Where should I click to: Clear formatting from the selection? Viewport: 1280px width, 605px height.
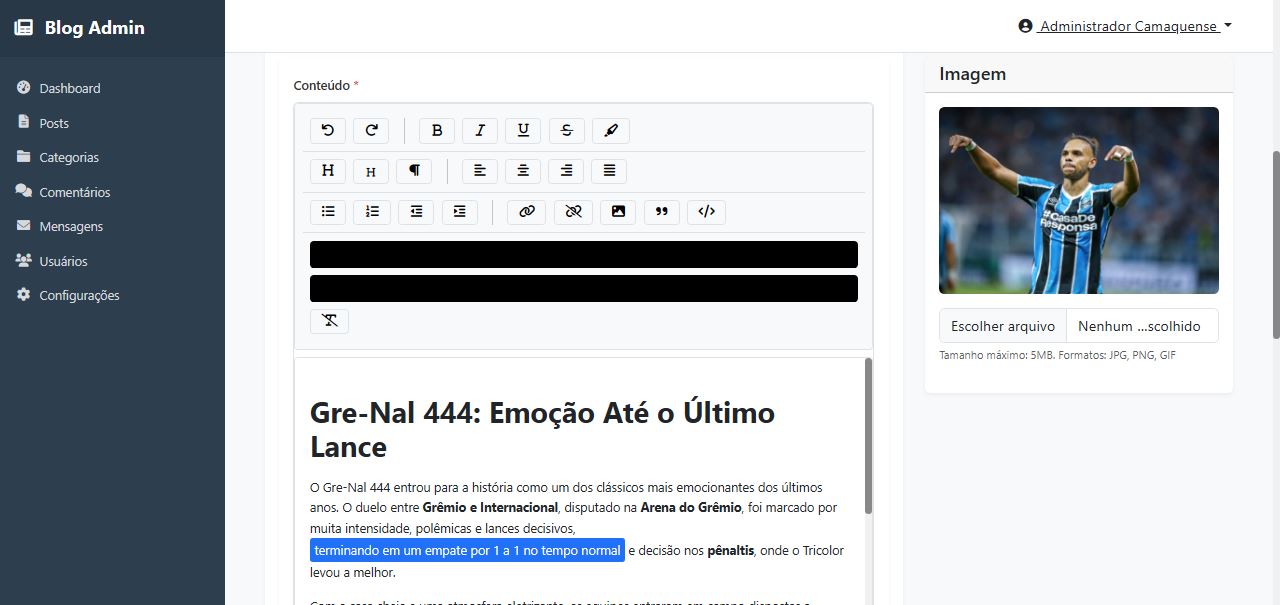329,321
